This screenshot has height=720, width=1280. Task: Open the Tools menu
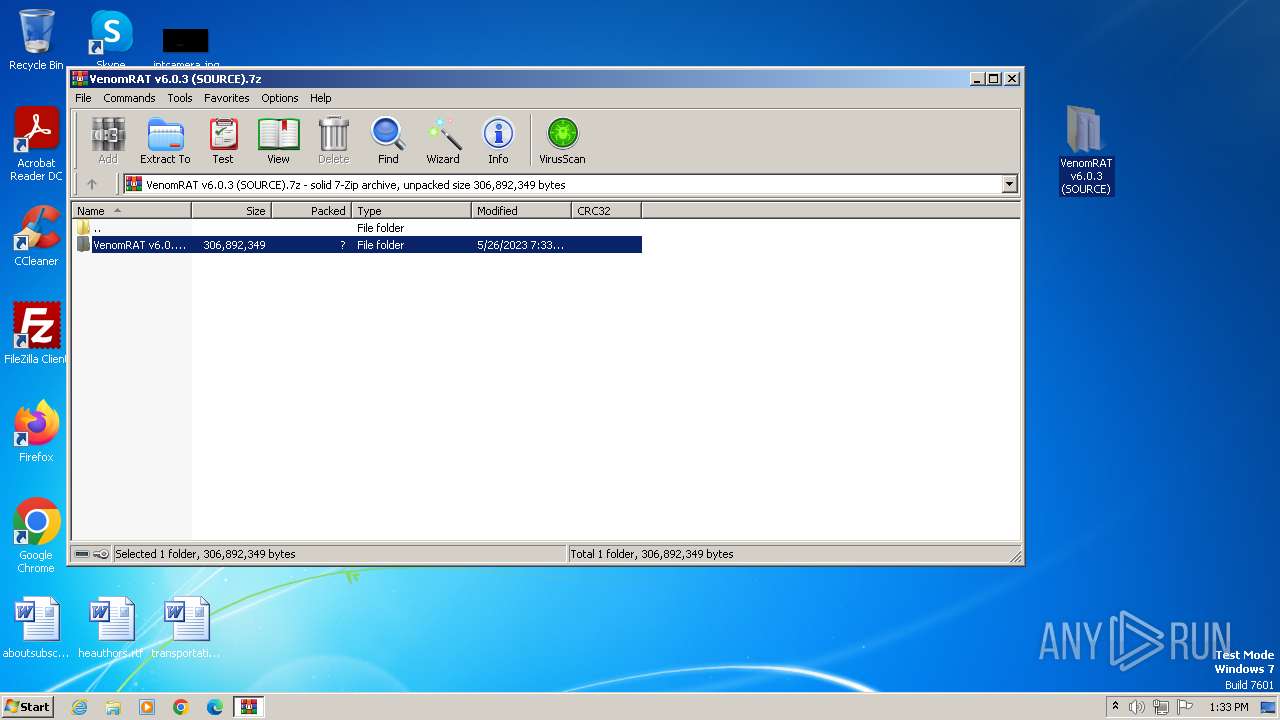[180, 98]
